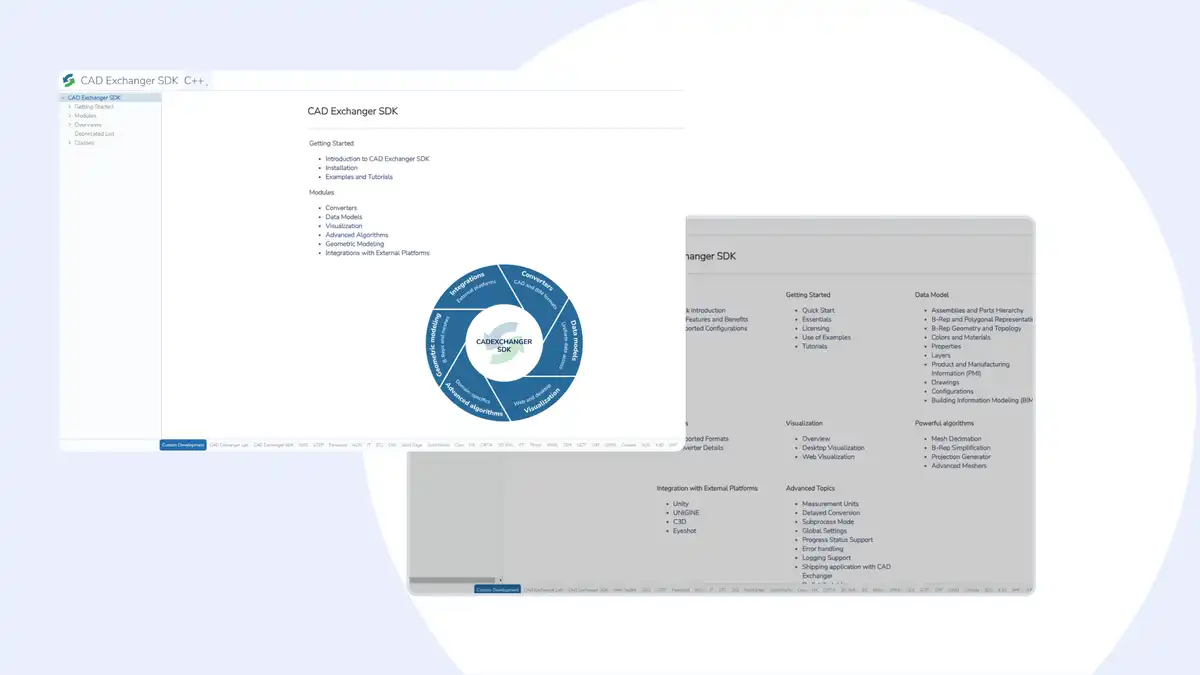Open Subprocess Mode link
This screenshot has width=1200, height=675.
coord(828,522)
